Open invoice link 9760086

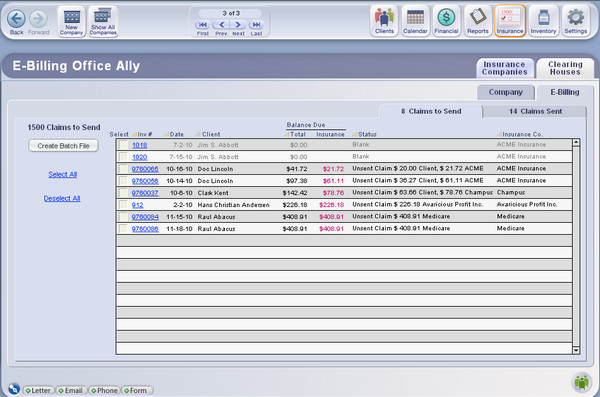pyautogui.click(x=145, y=229)
